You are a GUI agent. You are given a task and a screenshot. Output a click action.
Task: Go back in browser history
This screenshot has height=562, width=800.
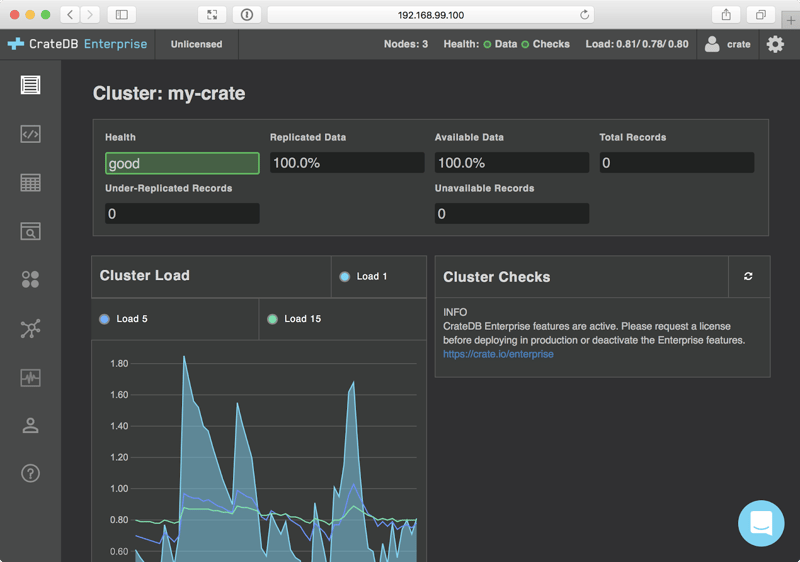point(70,15)
